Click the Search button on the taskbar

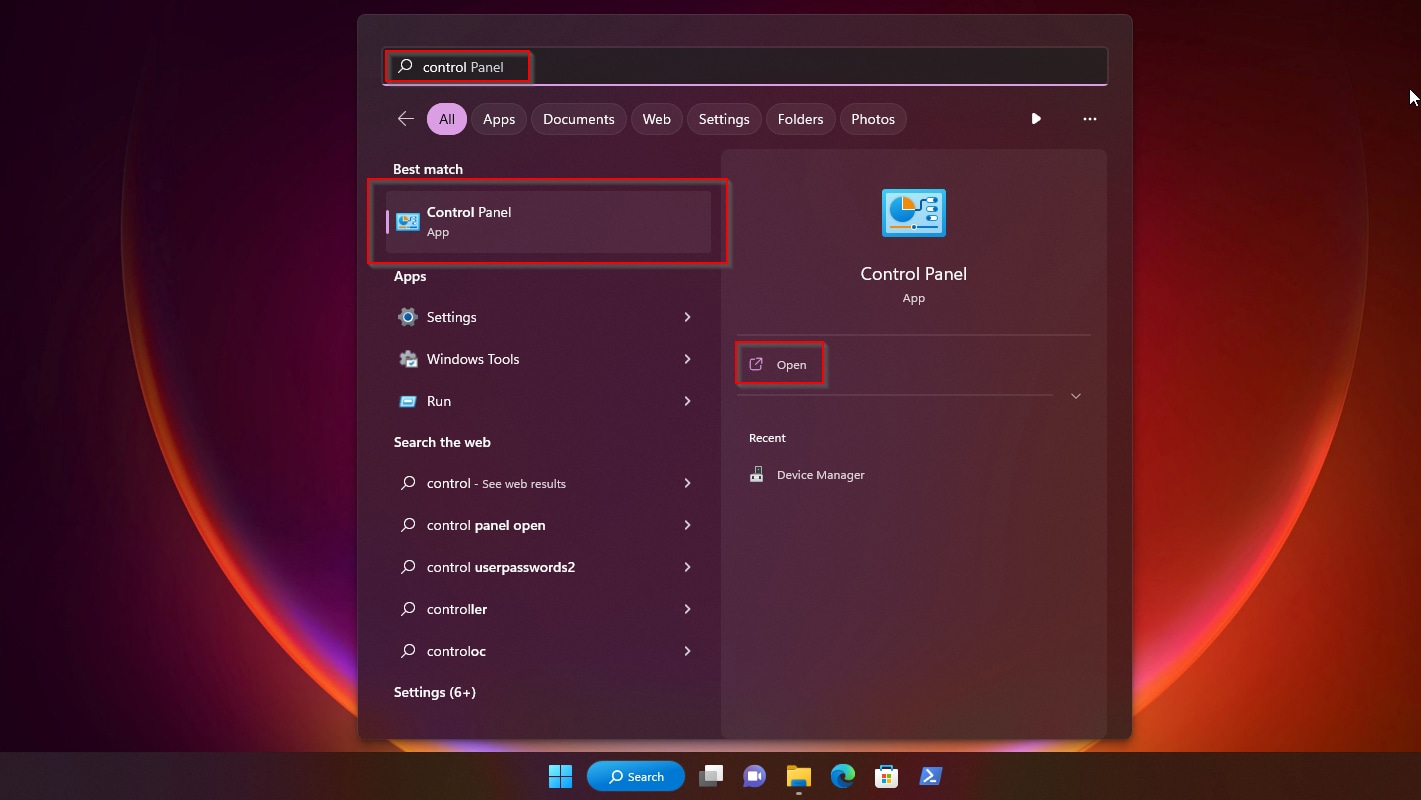[x=636, y=776]
